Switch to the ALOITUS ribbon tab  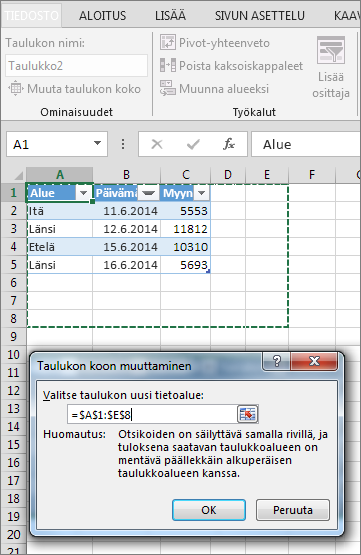(102, 16)
